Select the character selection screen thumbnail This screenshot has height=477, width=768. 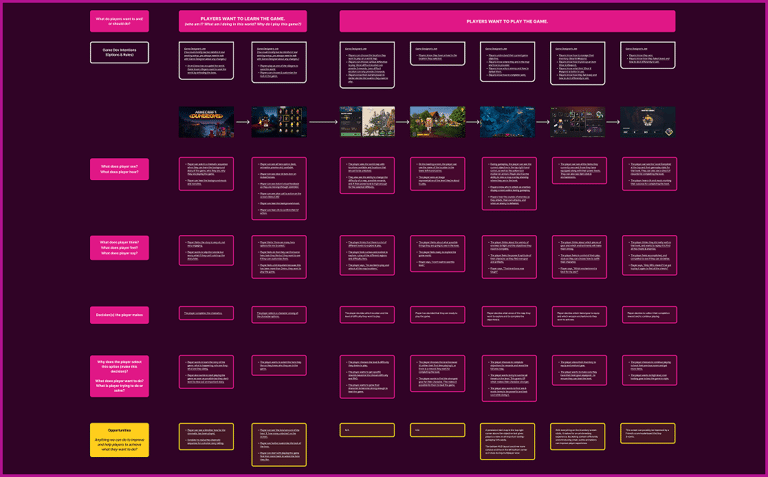point(279,122)
